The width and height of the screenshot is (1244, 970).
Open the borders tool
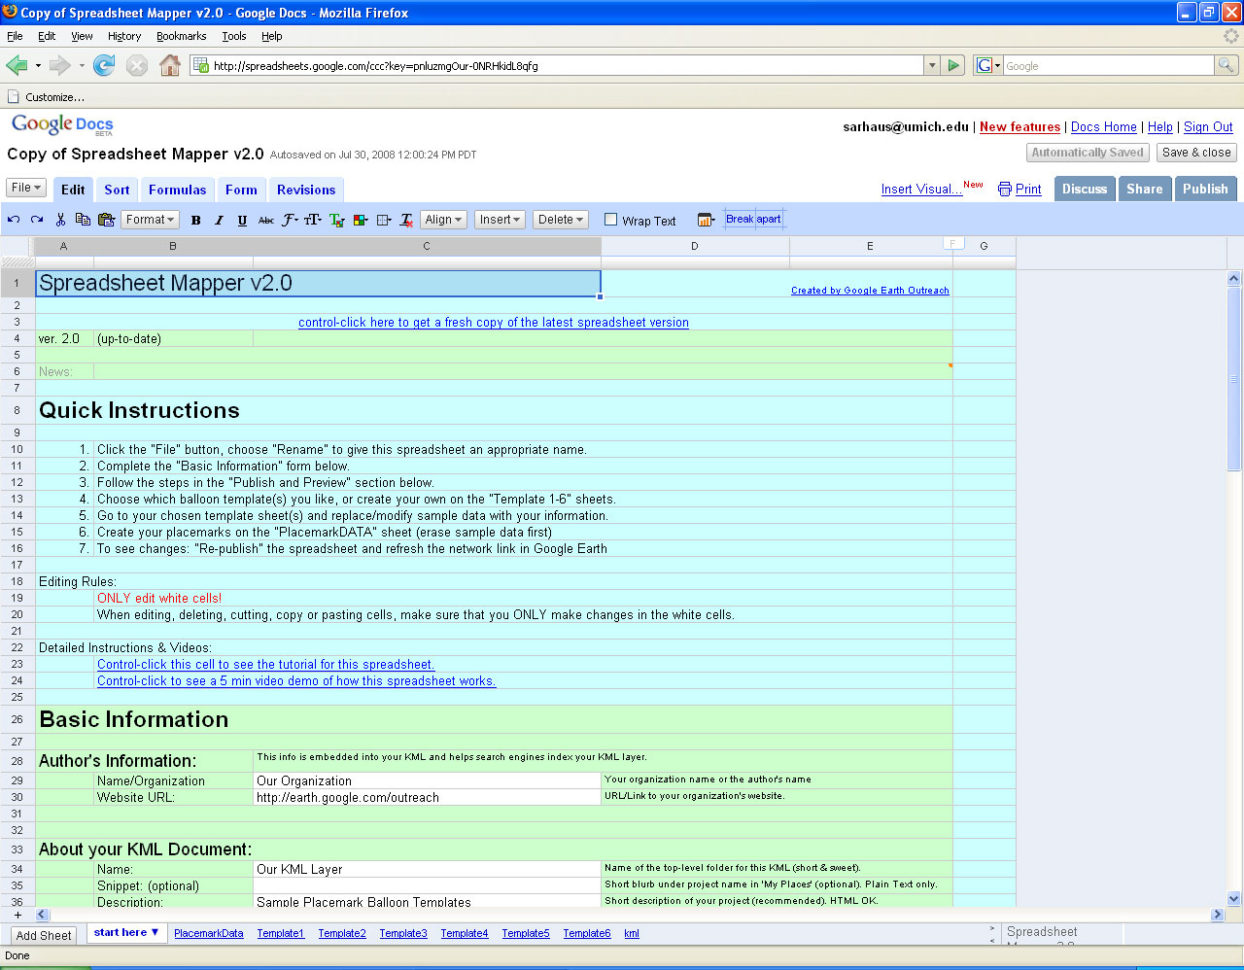381,220
